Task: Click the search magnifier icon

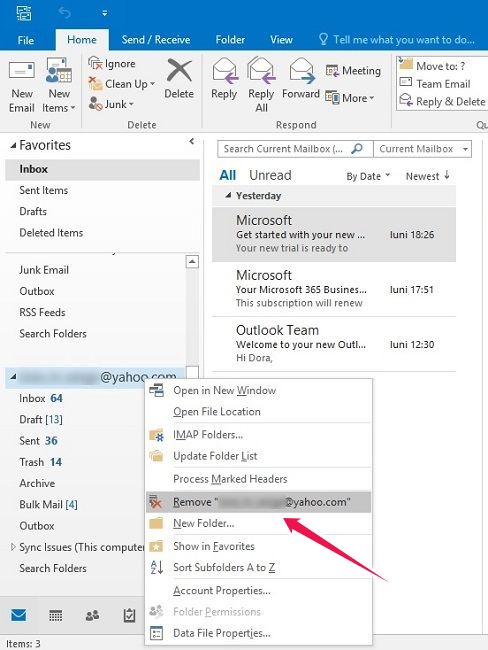Action: click(357, 148)
